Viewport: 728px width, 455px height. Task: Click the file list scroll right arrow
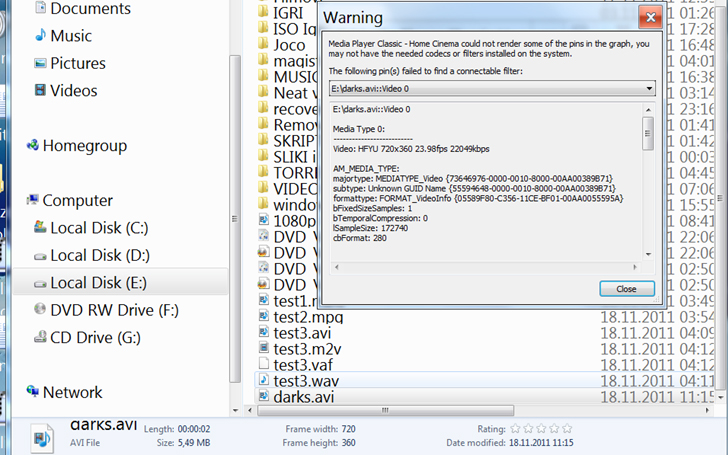click(707, 410)
